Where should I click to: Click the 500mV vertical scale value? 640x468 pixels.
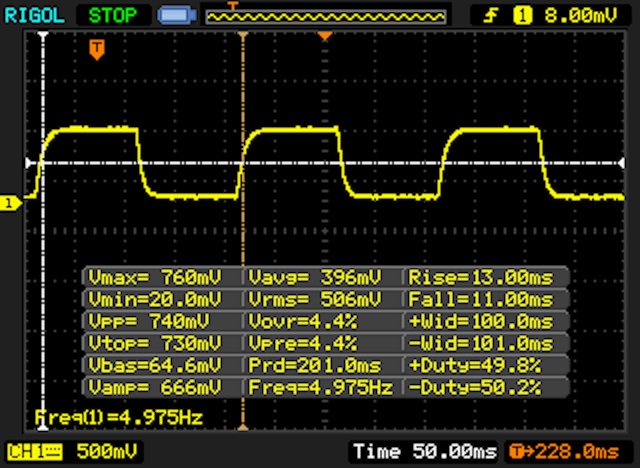pos(107,452)
